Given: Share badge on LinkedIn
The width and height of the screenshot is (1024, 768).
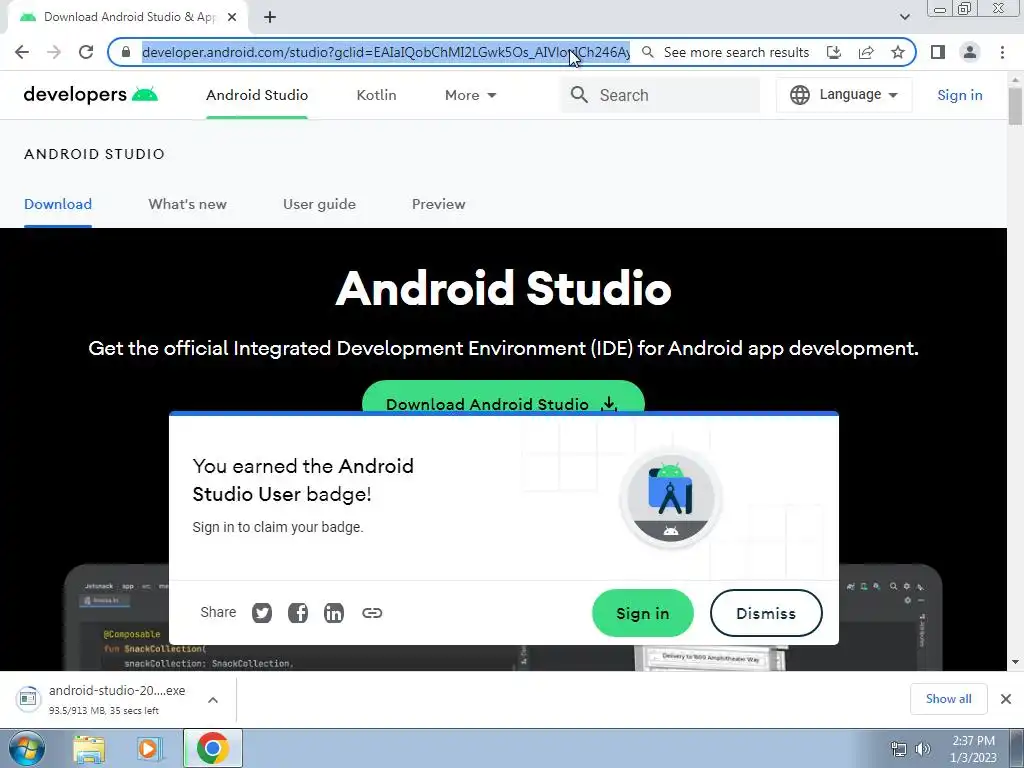Looking at the screenshot, I should (x=334, y=613).
